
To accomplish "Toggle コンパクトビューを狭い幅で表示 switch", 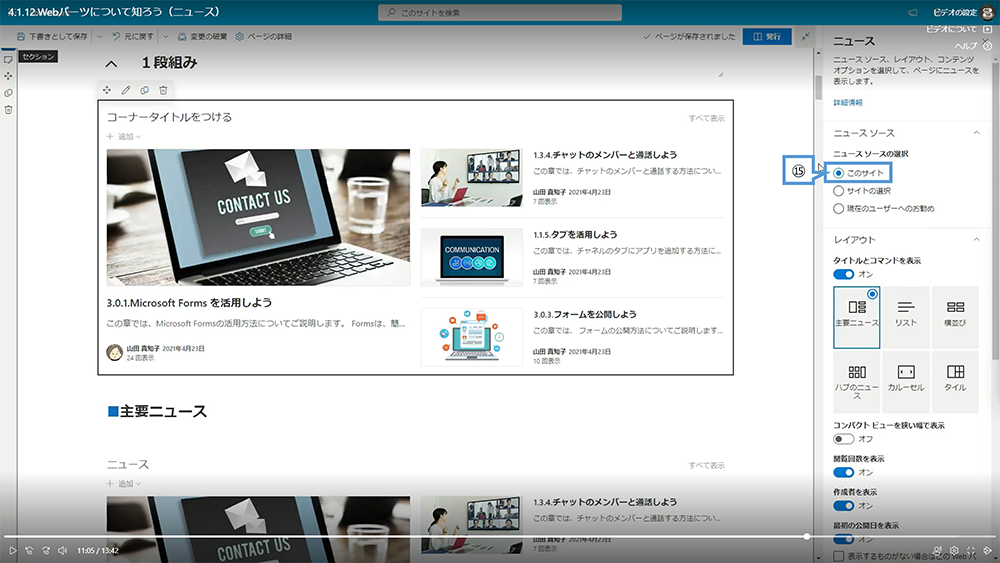I will coord(843,439).
